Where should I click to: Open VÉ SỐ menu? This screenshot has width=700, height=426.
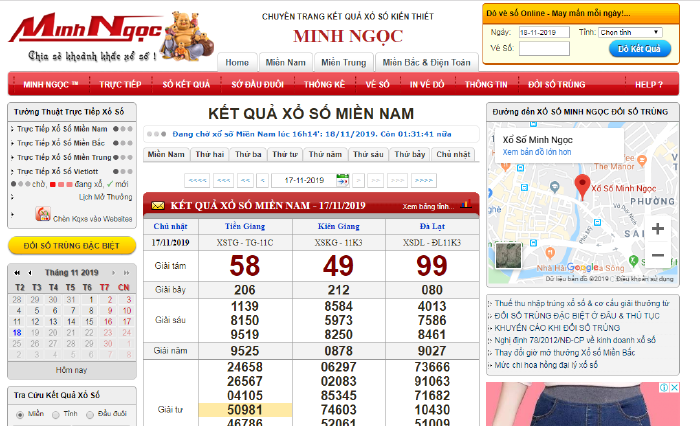pos(377,84)
